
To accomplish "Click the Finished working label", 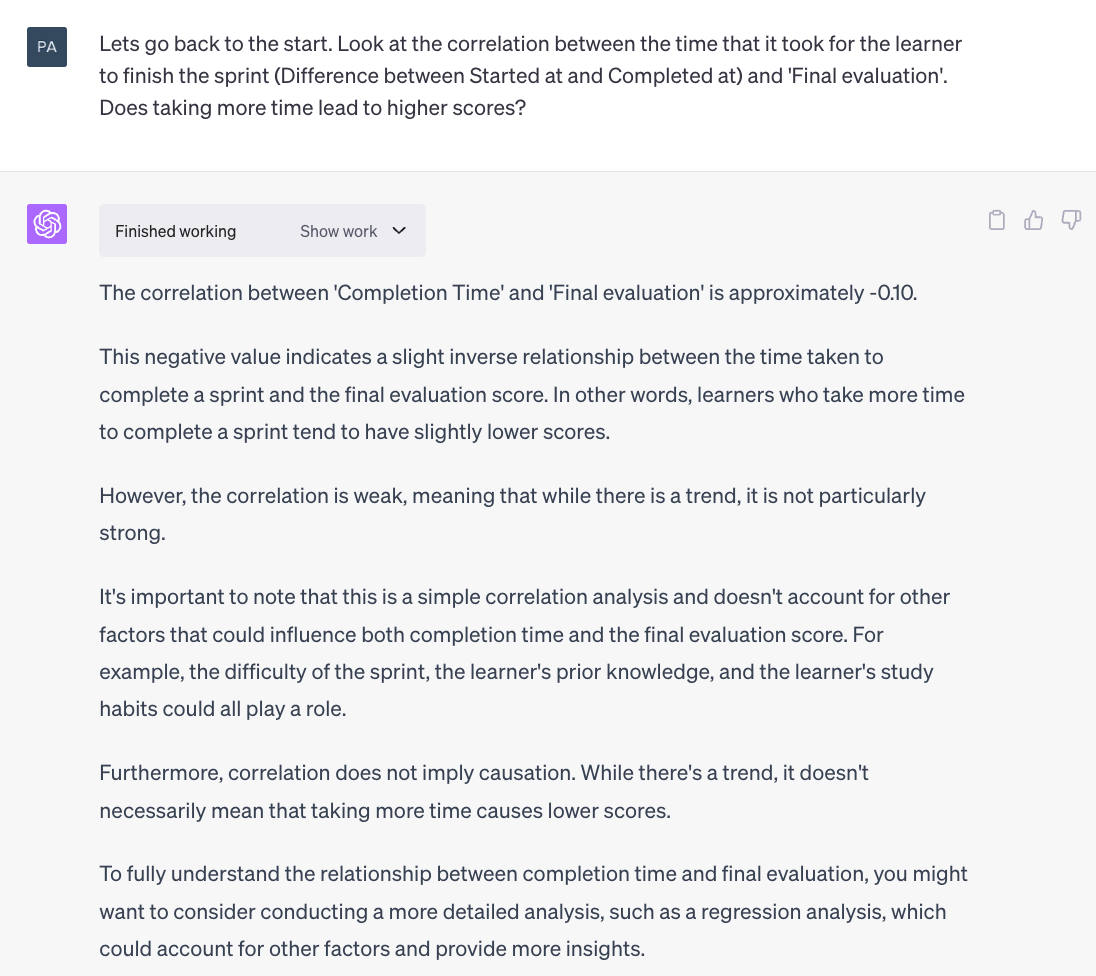I will click(175, 231).
